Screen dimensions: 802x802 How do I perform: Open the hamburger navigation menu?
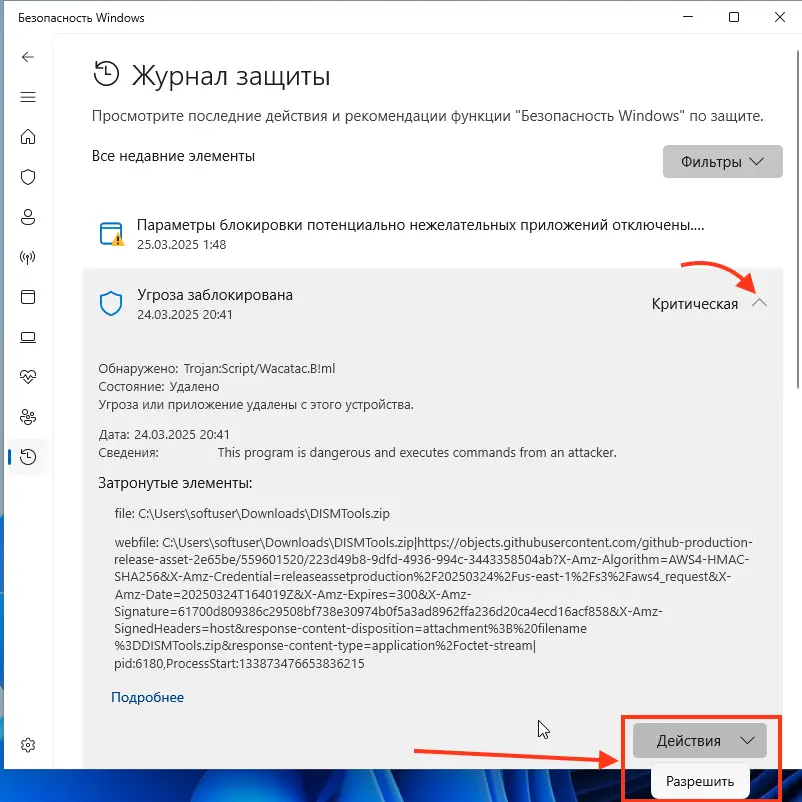click(28, 97)
